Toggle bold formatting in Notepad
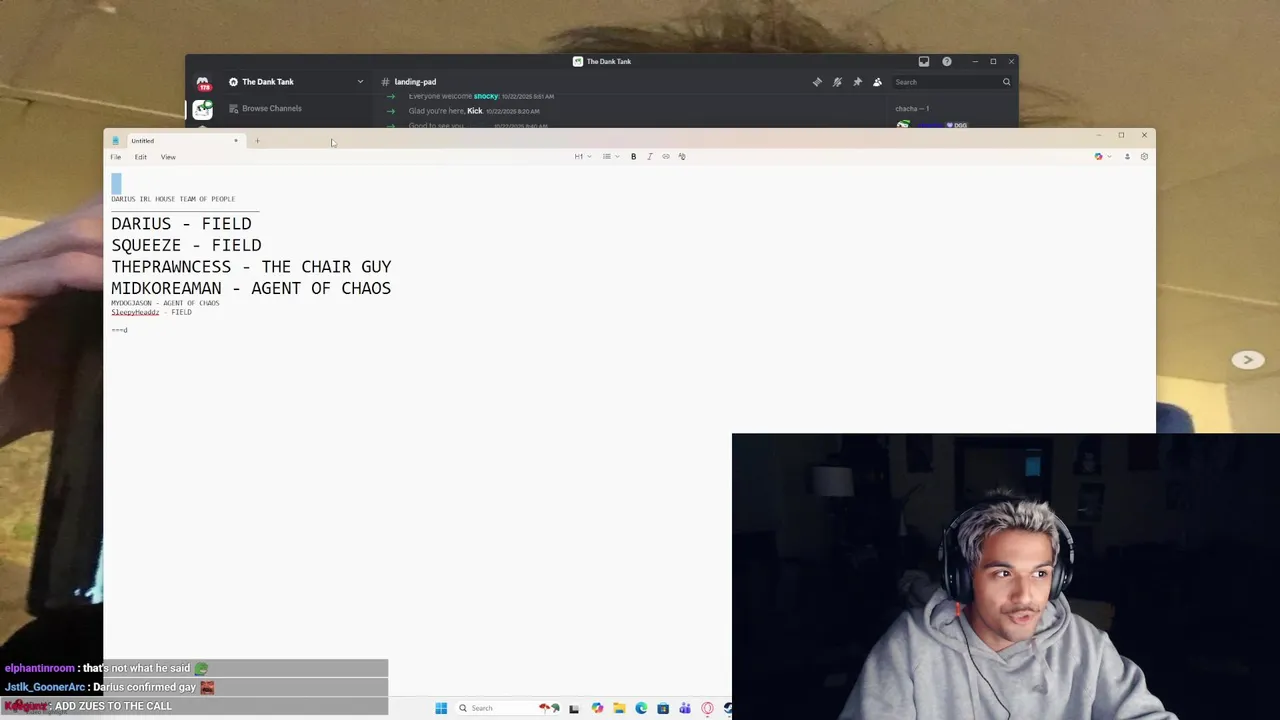The width and height of the screenshot is (1280, 720). pos(633,156)
